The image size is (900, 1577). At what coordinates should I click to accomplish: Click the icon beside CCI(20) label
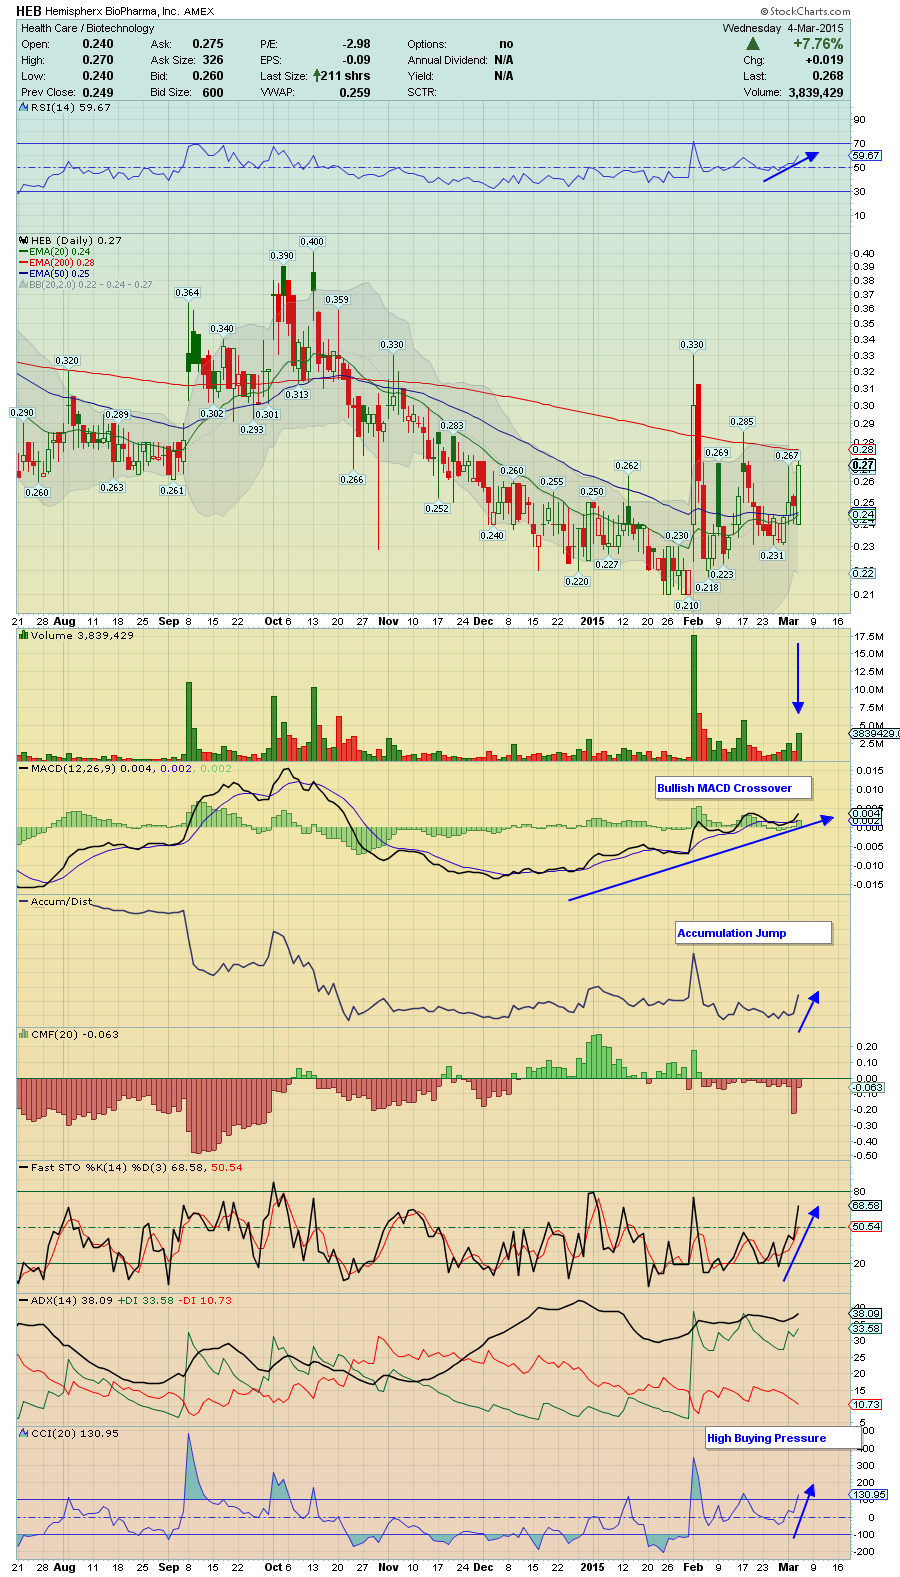25,1434
